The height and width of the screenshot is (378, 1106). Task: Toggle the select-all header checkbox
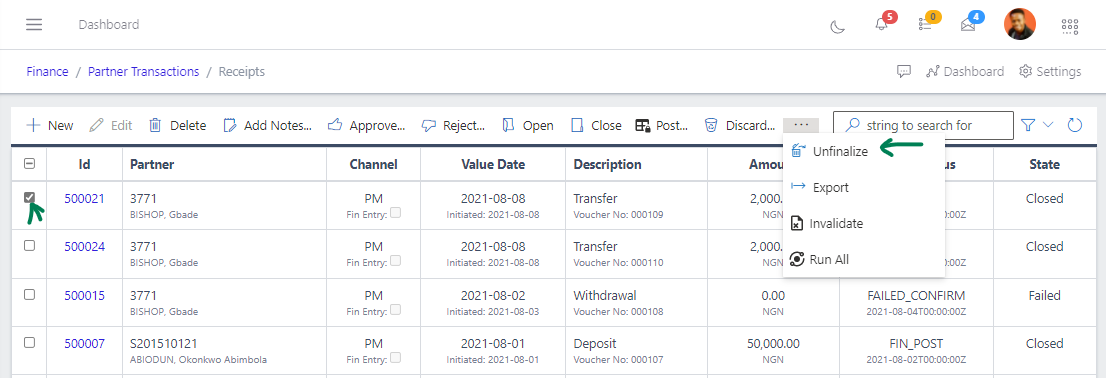[30, 164]
